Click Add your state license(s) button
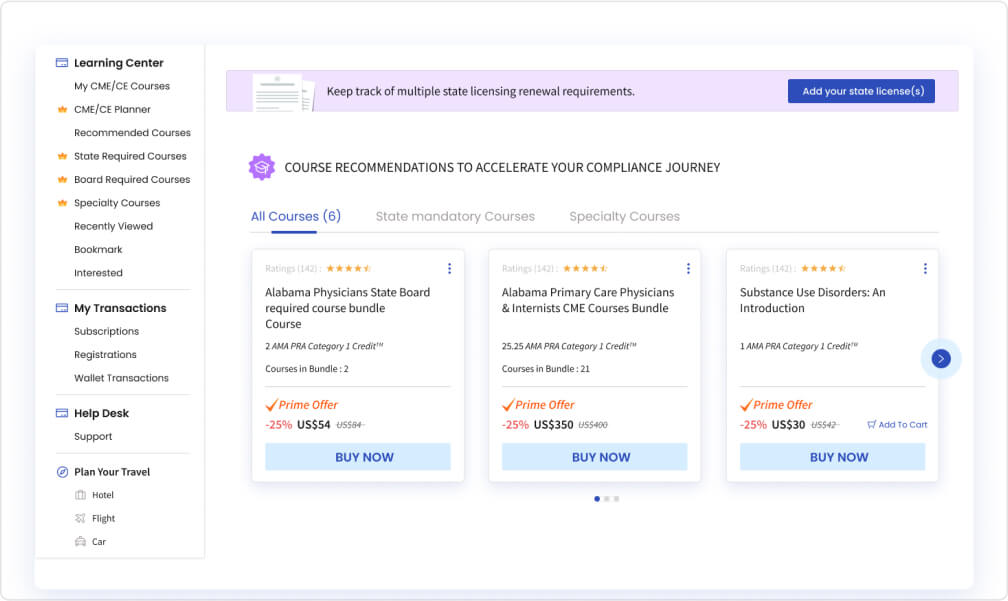 point(861,91)
